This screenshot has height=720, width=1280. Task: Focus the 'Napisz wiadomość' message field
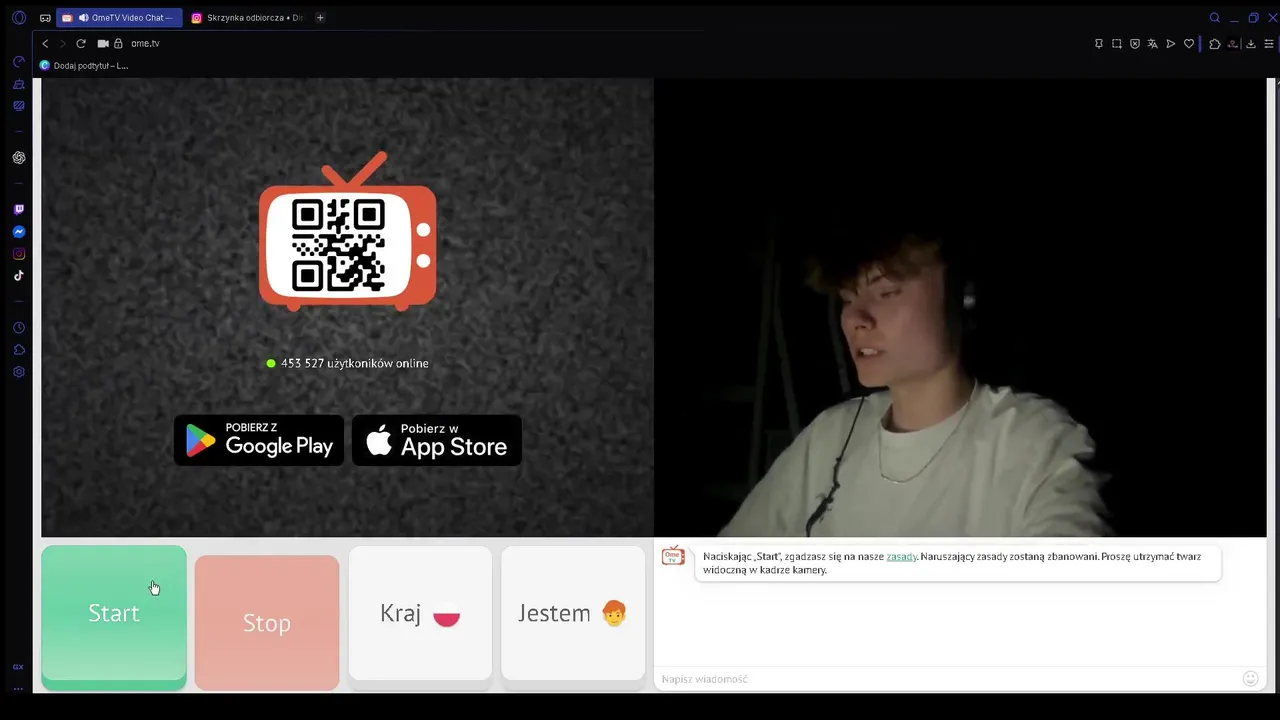click(945, 679)
